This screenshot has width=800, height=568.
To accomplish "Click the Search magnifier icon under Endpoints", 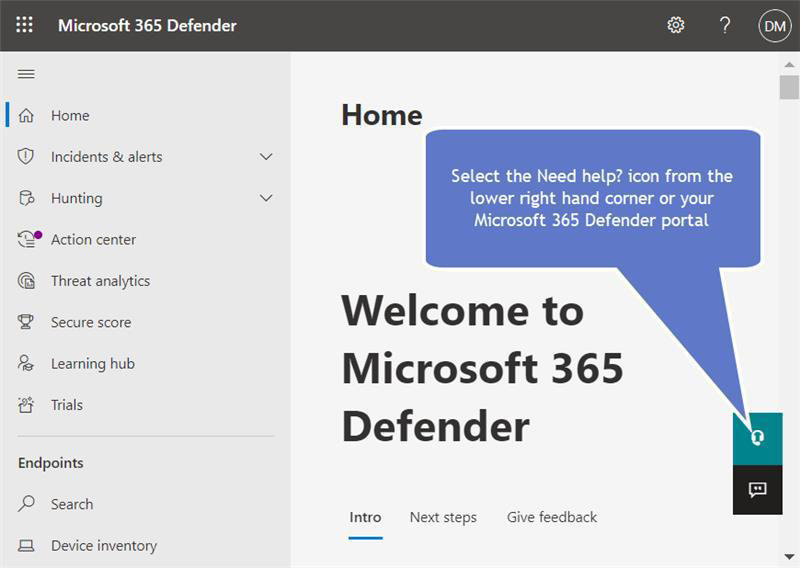I will tap(27, 504).
